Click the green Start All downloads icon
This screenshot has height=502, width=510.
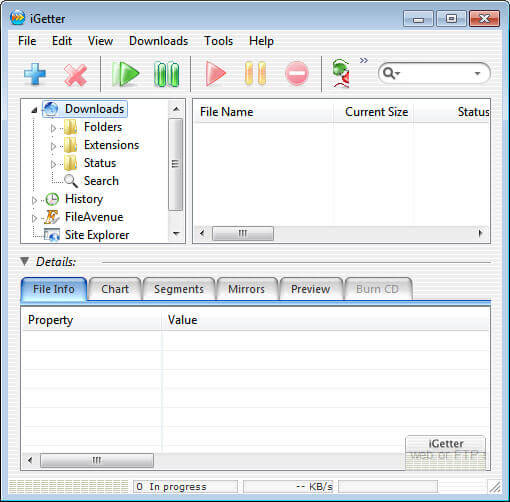tap(125, 74)
